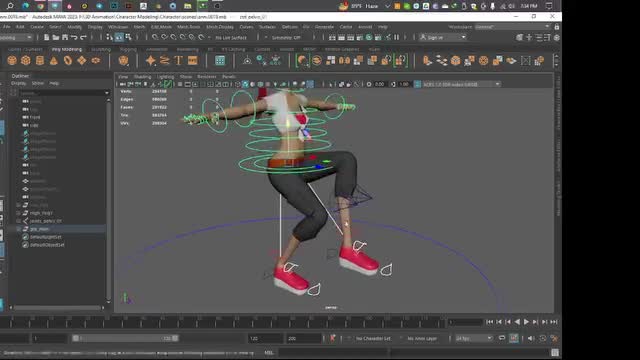
Task: Create a polygon disc from the shelf
Action: pos(96,61)
